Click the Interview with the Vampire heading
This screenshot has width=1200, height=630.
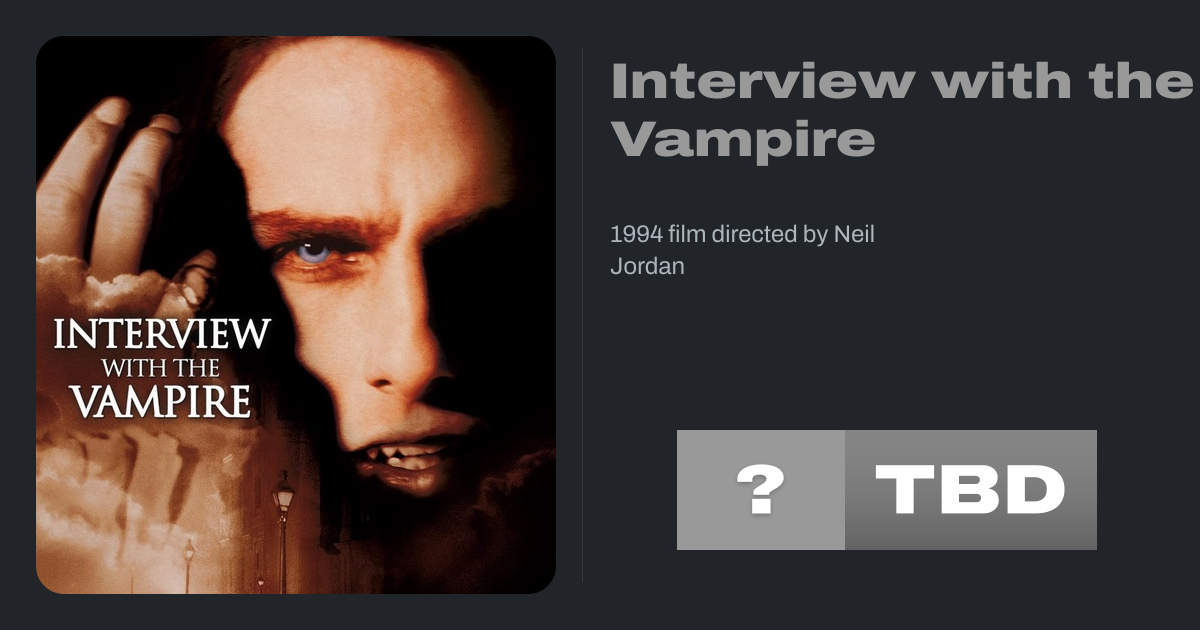pos(901,110)
